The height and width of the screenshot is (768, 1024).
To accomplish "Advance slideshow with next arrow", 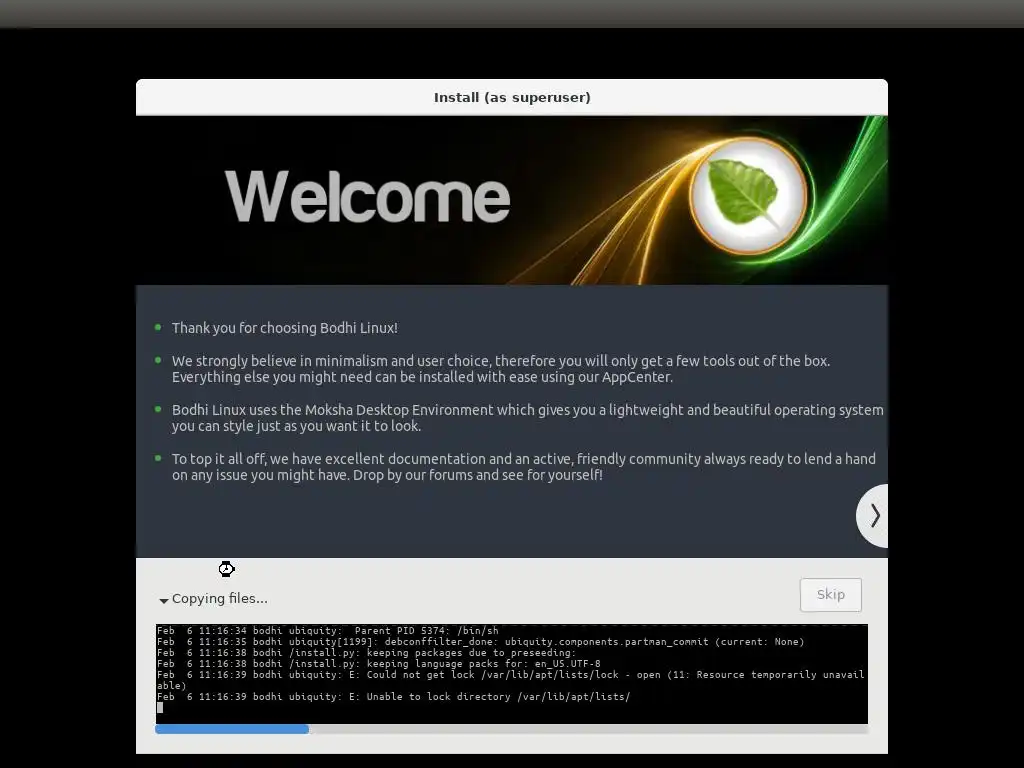I will [x=873, y=515].
